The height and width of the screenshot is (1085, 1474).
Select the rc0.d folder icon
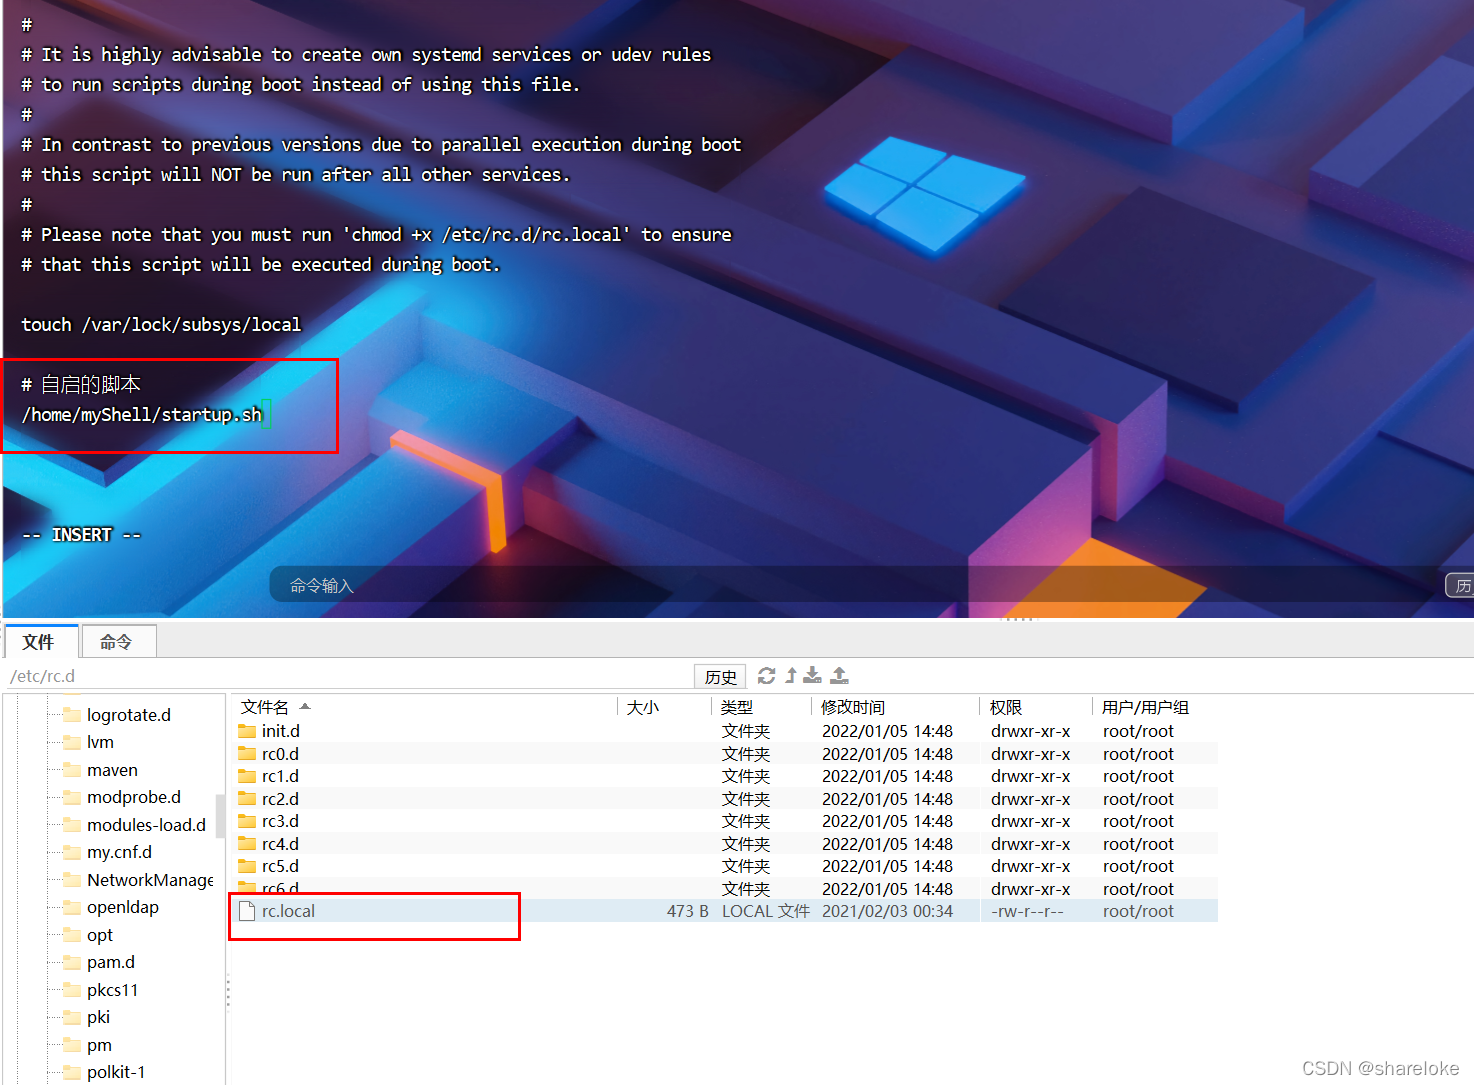[247, 754]
